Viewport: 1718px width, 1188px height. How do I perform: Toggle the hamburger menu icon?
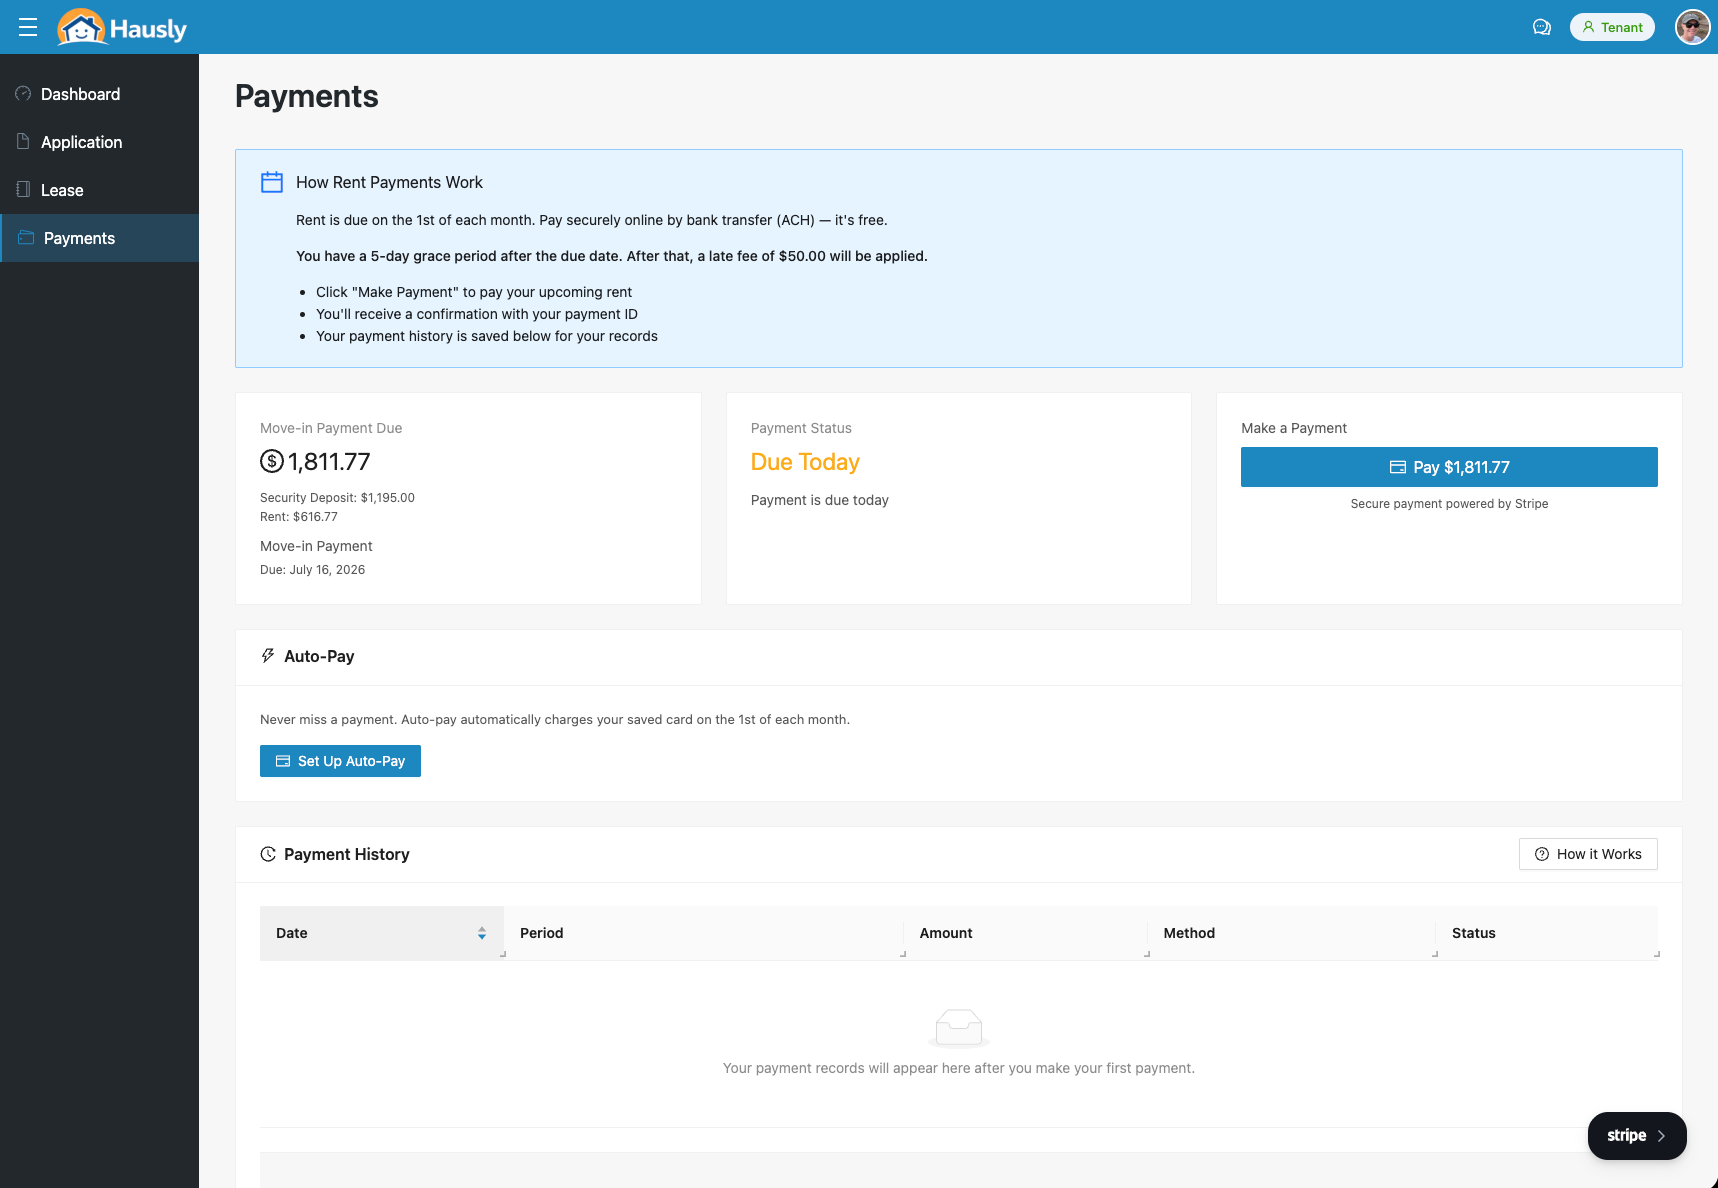point(28,27)
